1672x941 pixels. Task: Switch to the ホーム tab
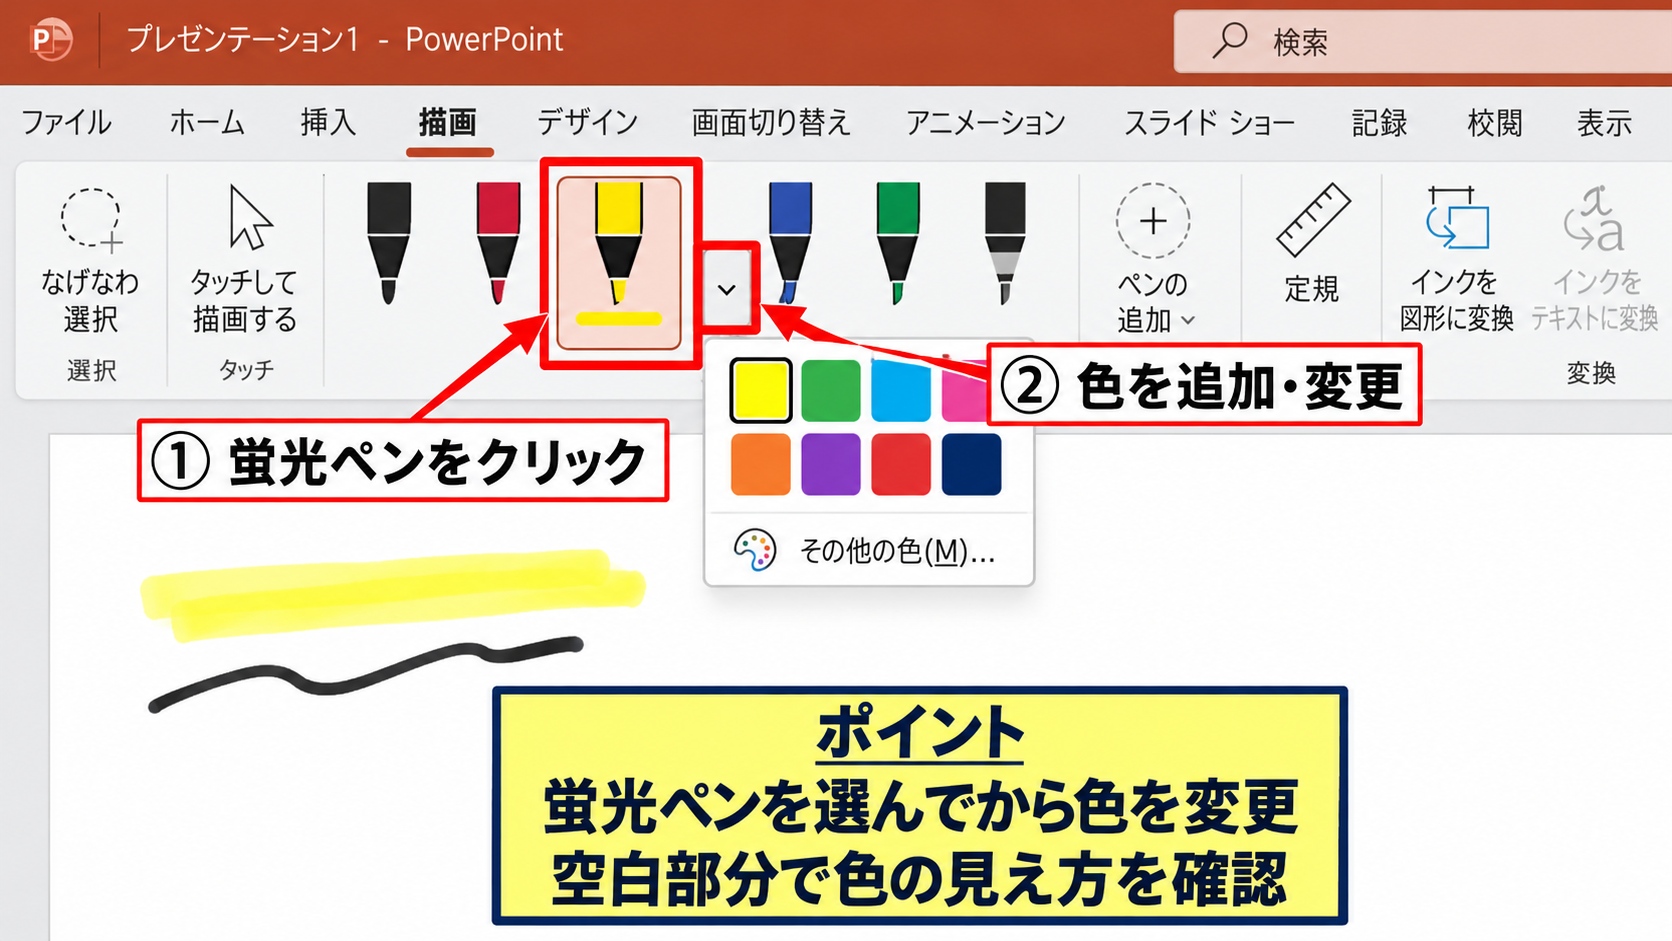[x=207, y=123]
